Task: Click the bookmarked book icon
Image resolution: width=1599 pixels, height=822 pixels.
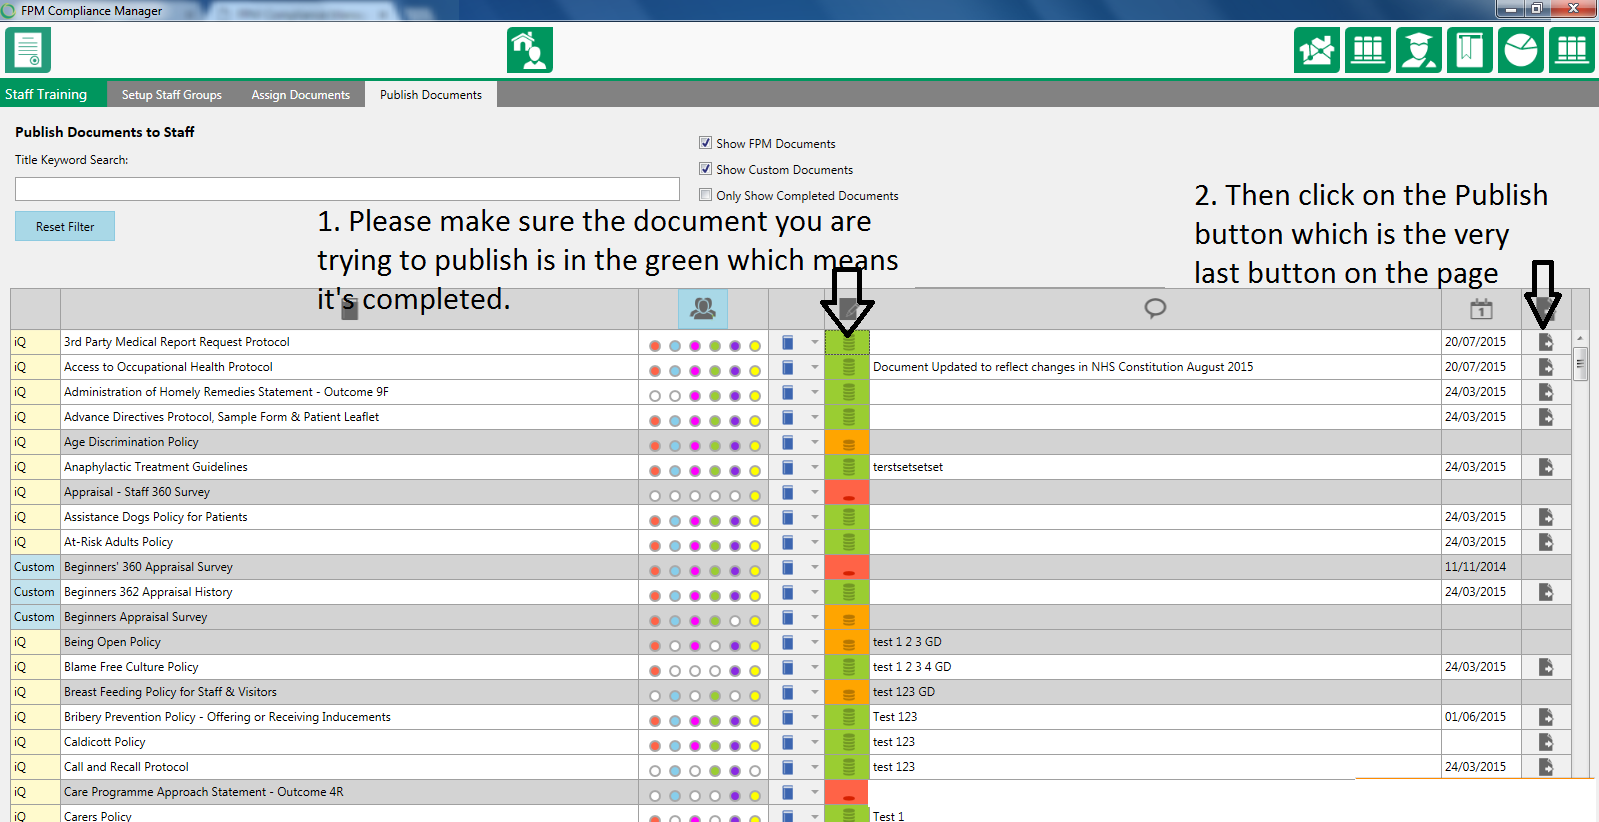Action: click(1469, 50)
